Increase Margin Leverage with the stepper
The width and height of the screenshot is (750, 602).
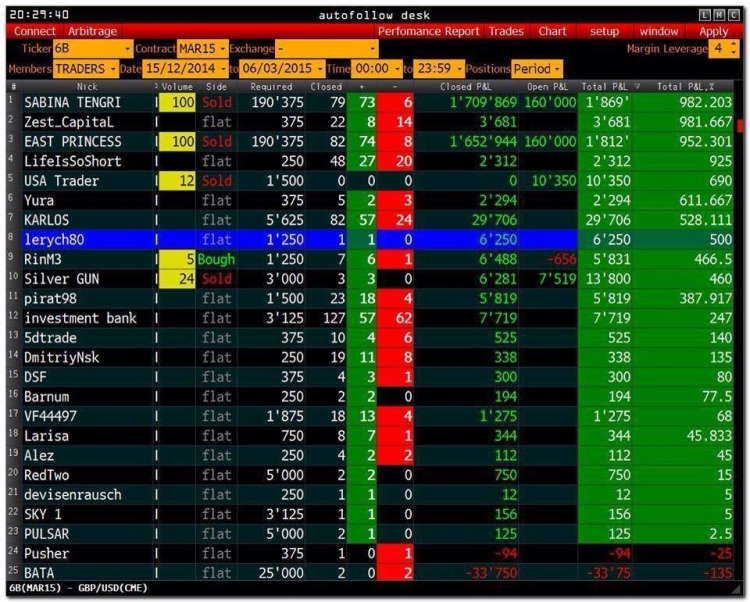734,44
